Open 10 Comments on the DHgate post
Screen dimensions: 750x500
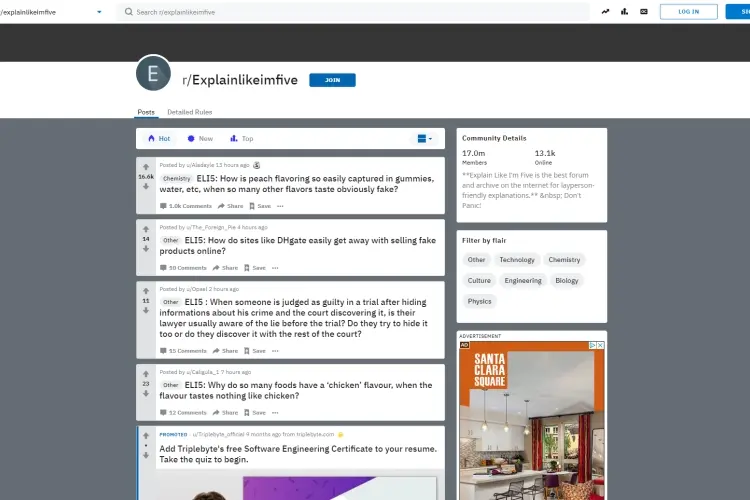(x=183, y=268)
